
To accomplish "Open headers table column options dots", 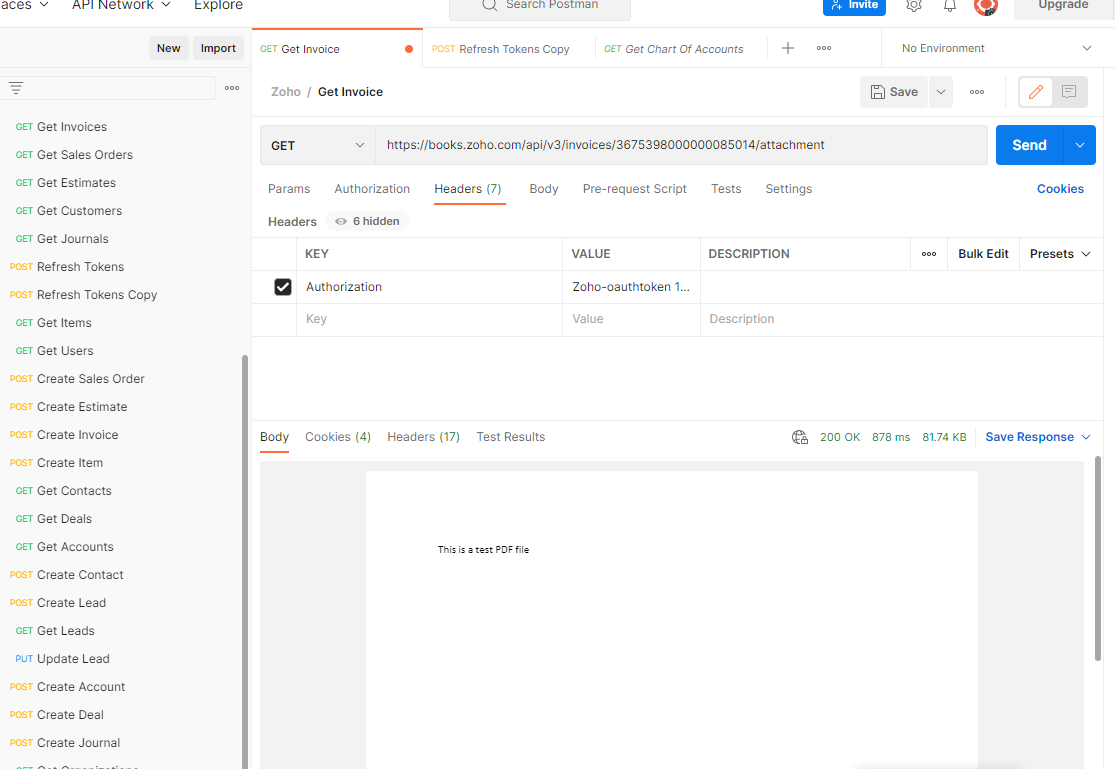I will (929, 254).
